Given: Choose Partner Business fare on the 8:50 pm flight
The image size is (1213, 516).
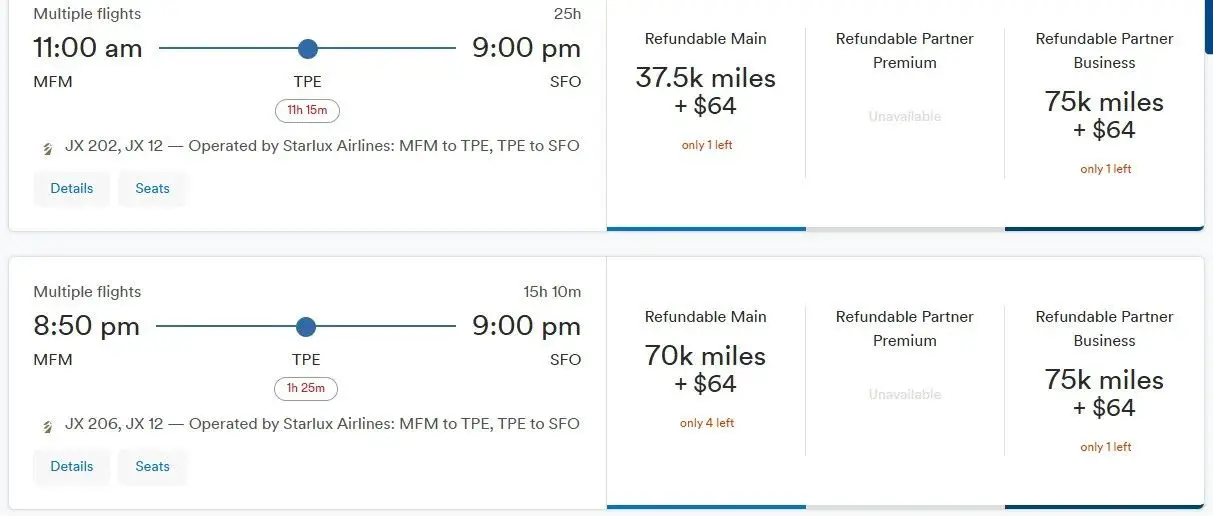Looking at the screenshot, I should [x=1104, y=394].
